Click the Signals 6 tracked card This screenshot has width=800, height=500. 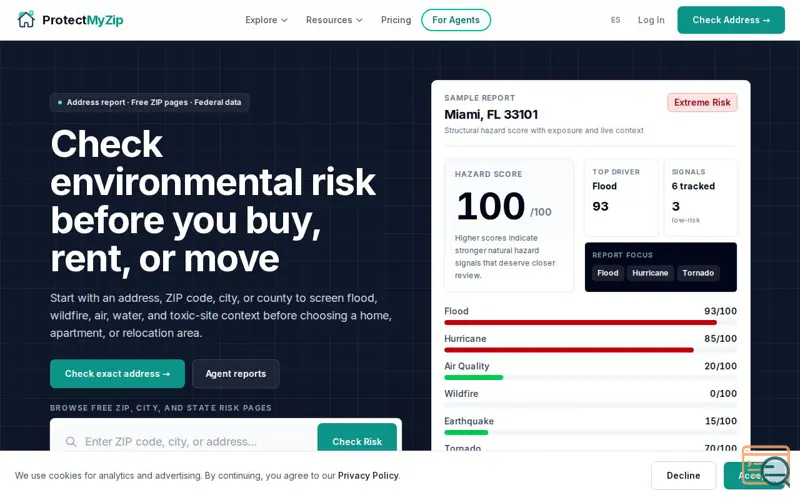pyautogui.click(x=701, y=197)
